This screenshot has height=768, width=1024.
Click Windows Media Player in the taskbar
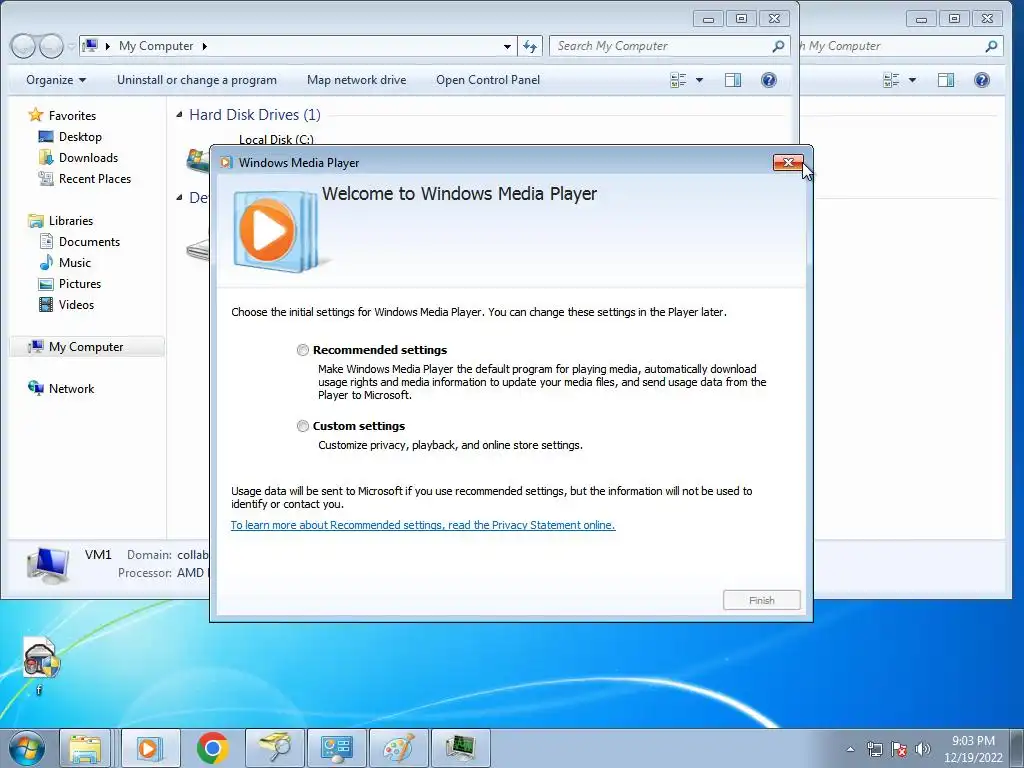tap(150, 748)
